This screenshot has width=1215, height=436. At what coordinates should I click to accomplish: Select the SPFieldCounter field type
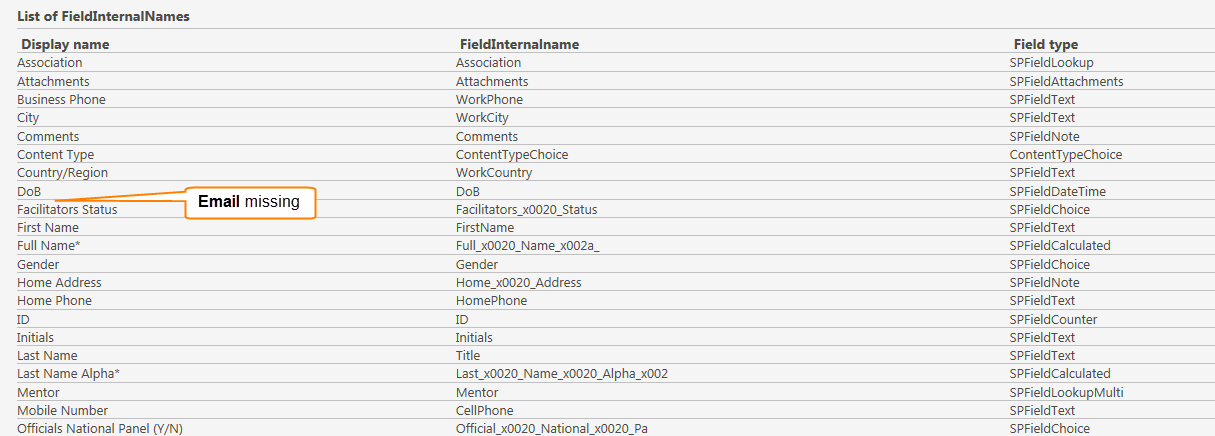pyautogui.click(x=1053, y=320)
